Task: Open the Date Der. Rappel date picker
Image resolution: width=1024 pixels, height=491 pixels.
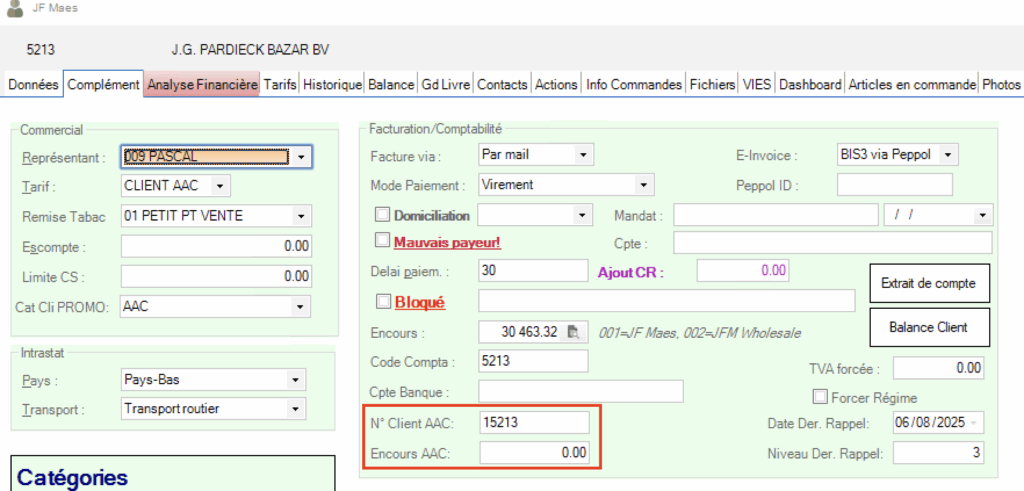Action: click(x=974, y=423)
